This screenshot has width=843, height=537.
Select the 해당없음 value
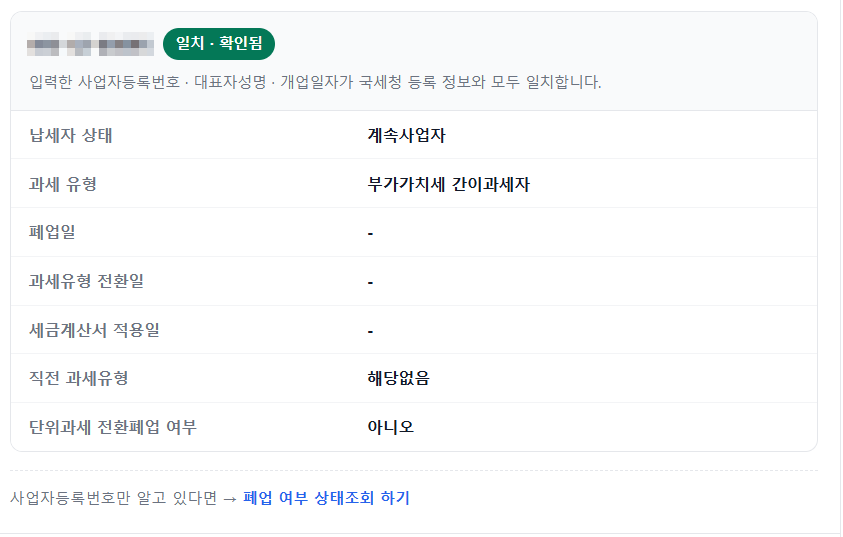(x=398, y=378)
